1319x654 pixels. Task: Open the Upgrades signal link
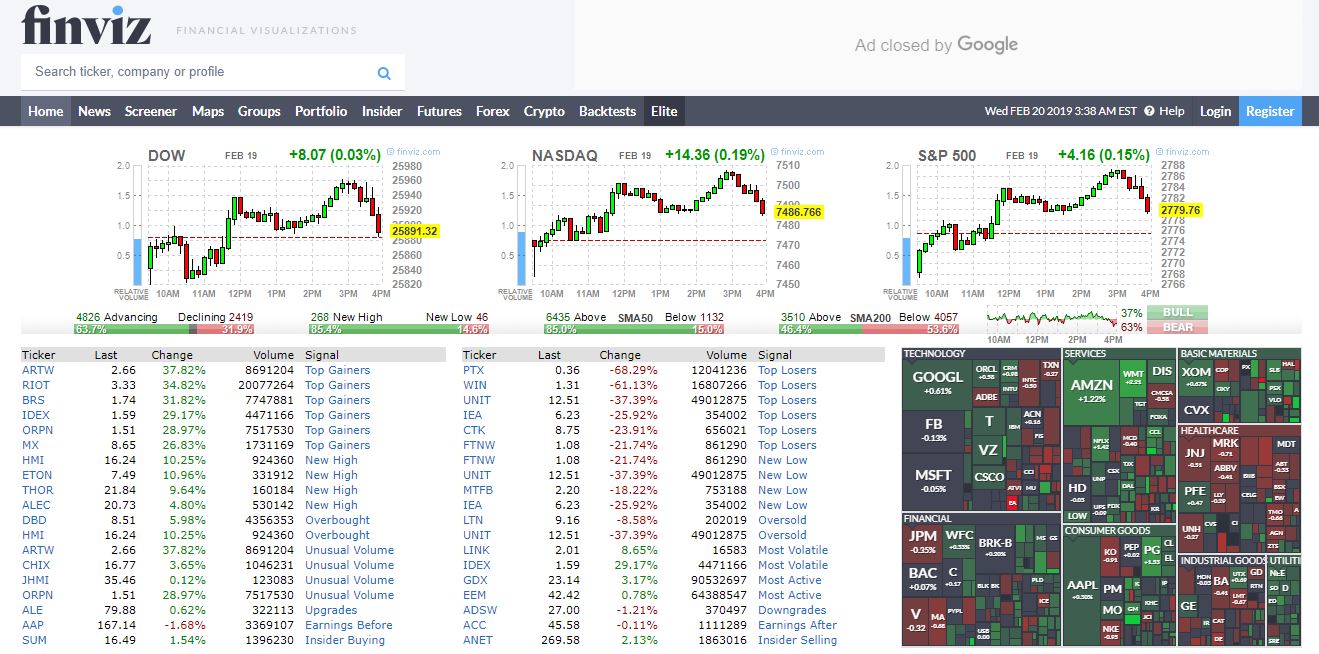[x=331, y=610]
